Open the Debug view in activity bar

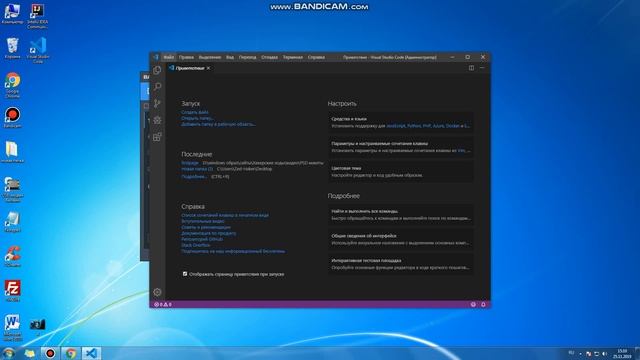(x=157, y=120)
